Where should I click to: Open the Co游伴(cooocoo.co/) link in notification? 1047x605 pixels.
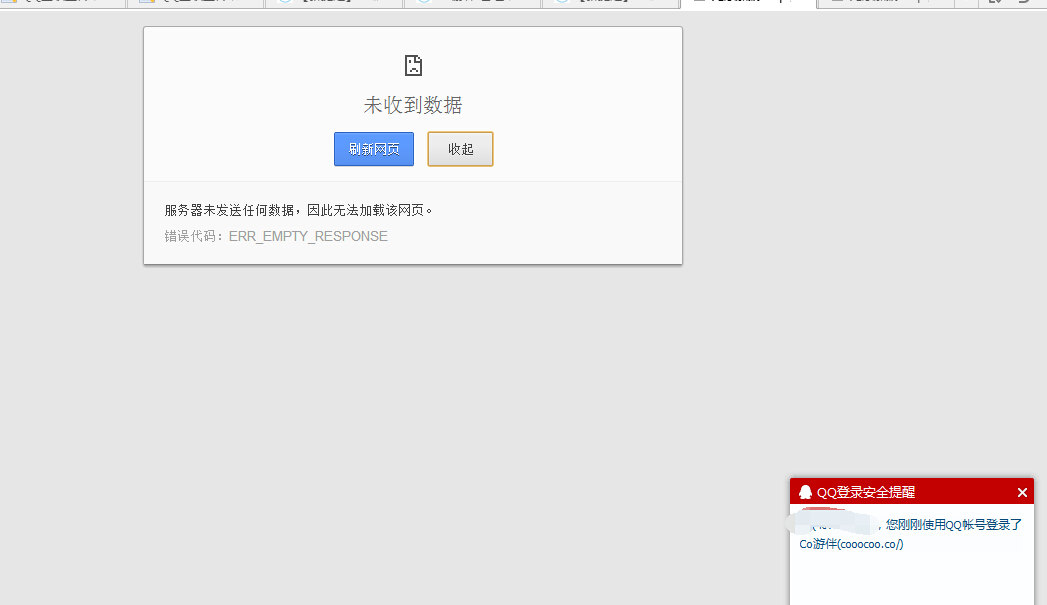[851, 544]
